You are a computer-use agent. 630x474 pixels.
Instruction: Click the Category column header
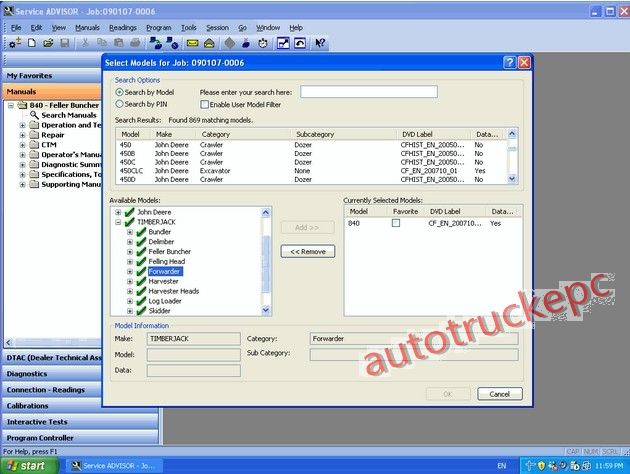pos(243,134)
